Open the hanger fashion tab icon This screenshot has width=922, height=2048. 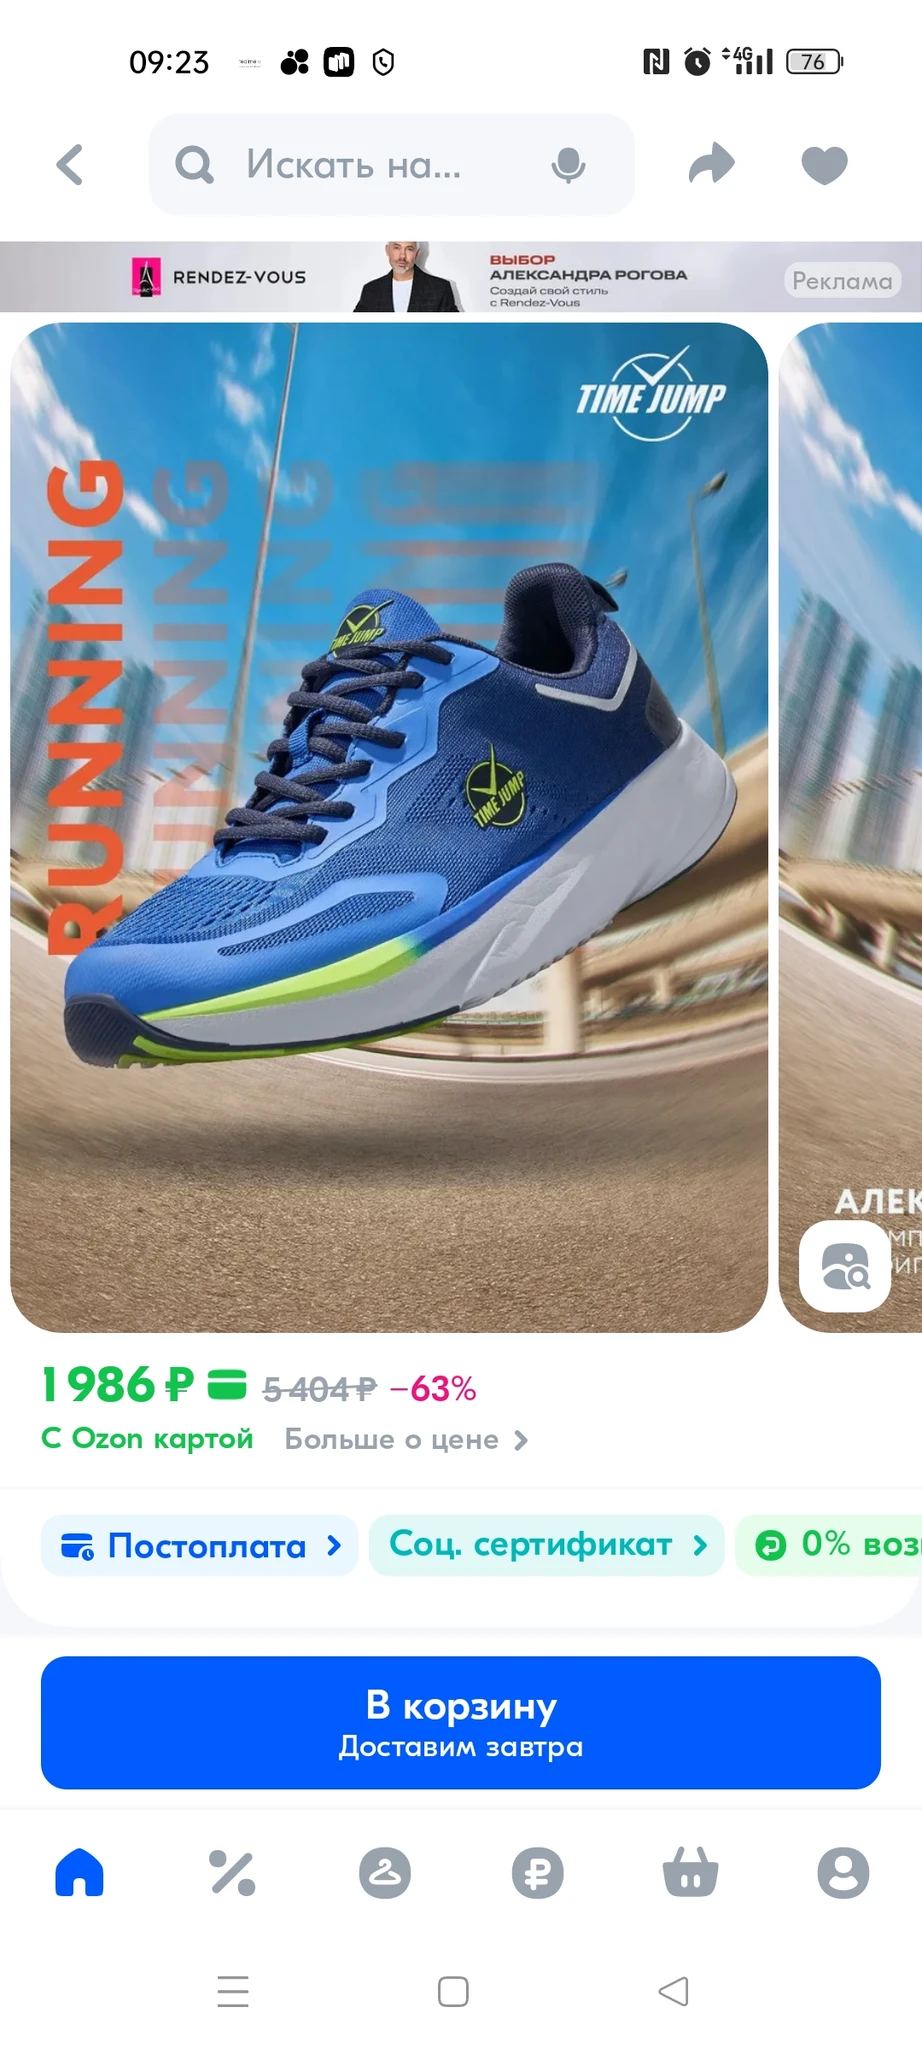pos(385,1872)
